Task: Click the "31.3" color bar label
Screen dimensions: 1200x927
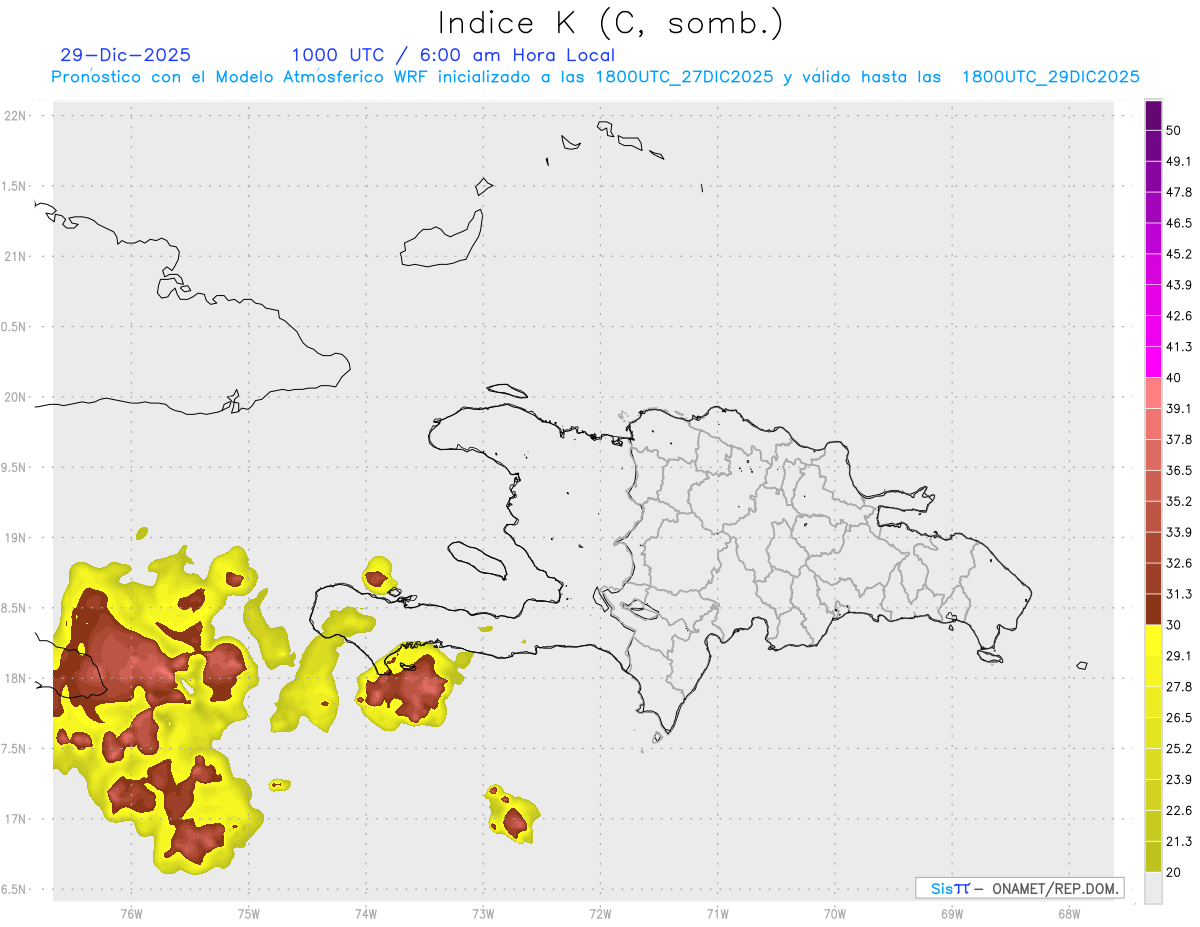Action: 1179,594
